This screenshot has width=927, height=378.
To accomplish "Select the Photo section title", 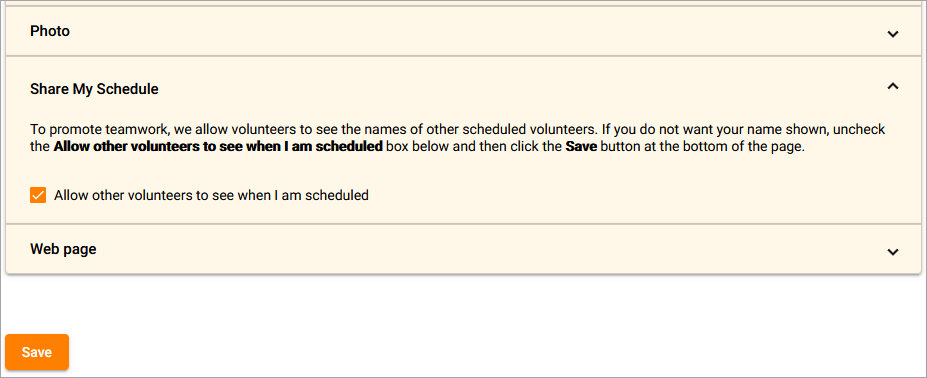I will [50, 31].
